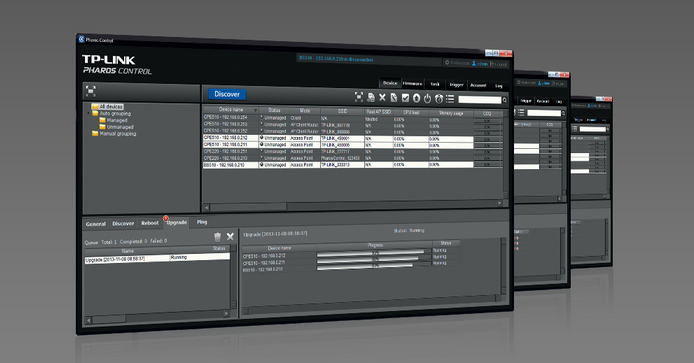Toggle the checkmark select icon in the toolbar
The image size is (694, 363).
coord(405,98)
